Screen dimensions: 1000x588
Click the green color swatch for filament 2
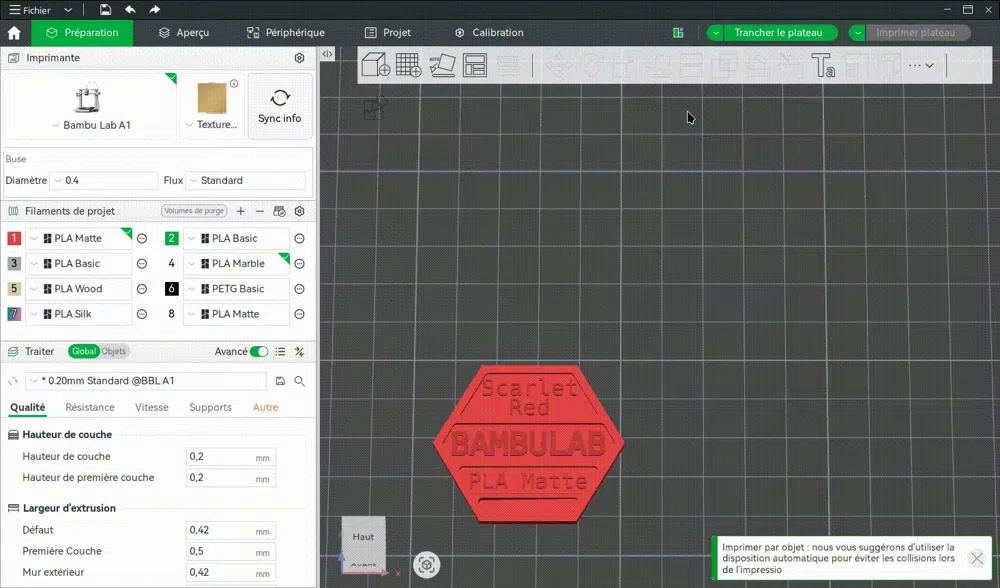tap(172, 239)
